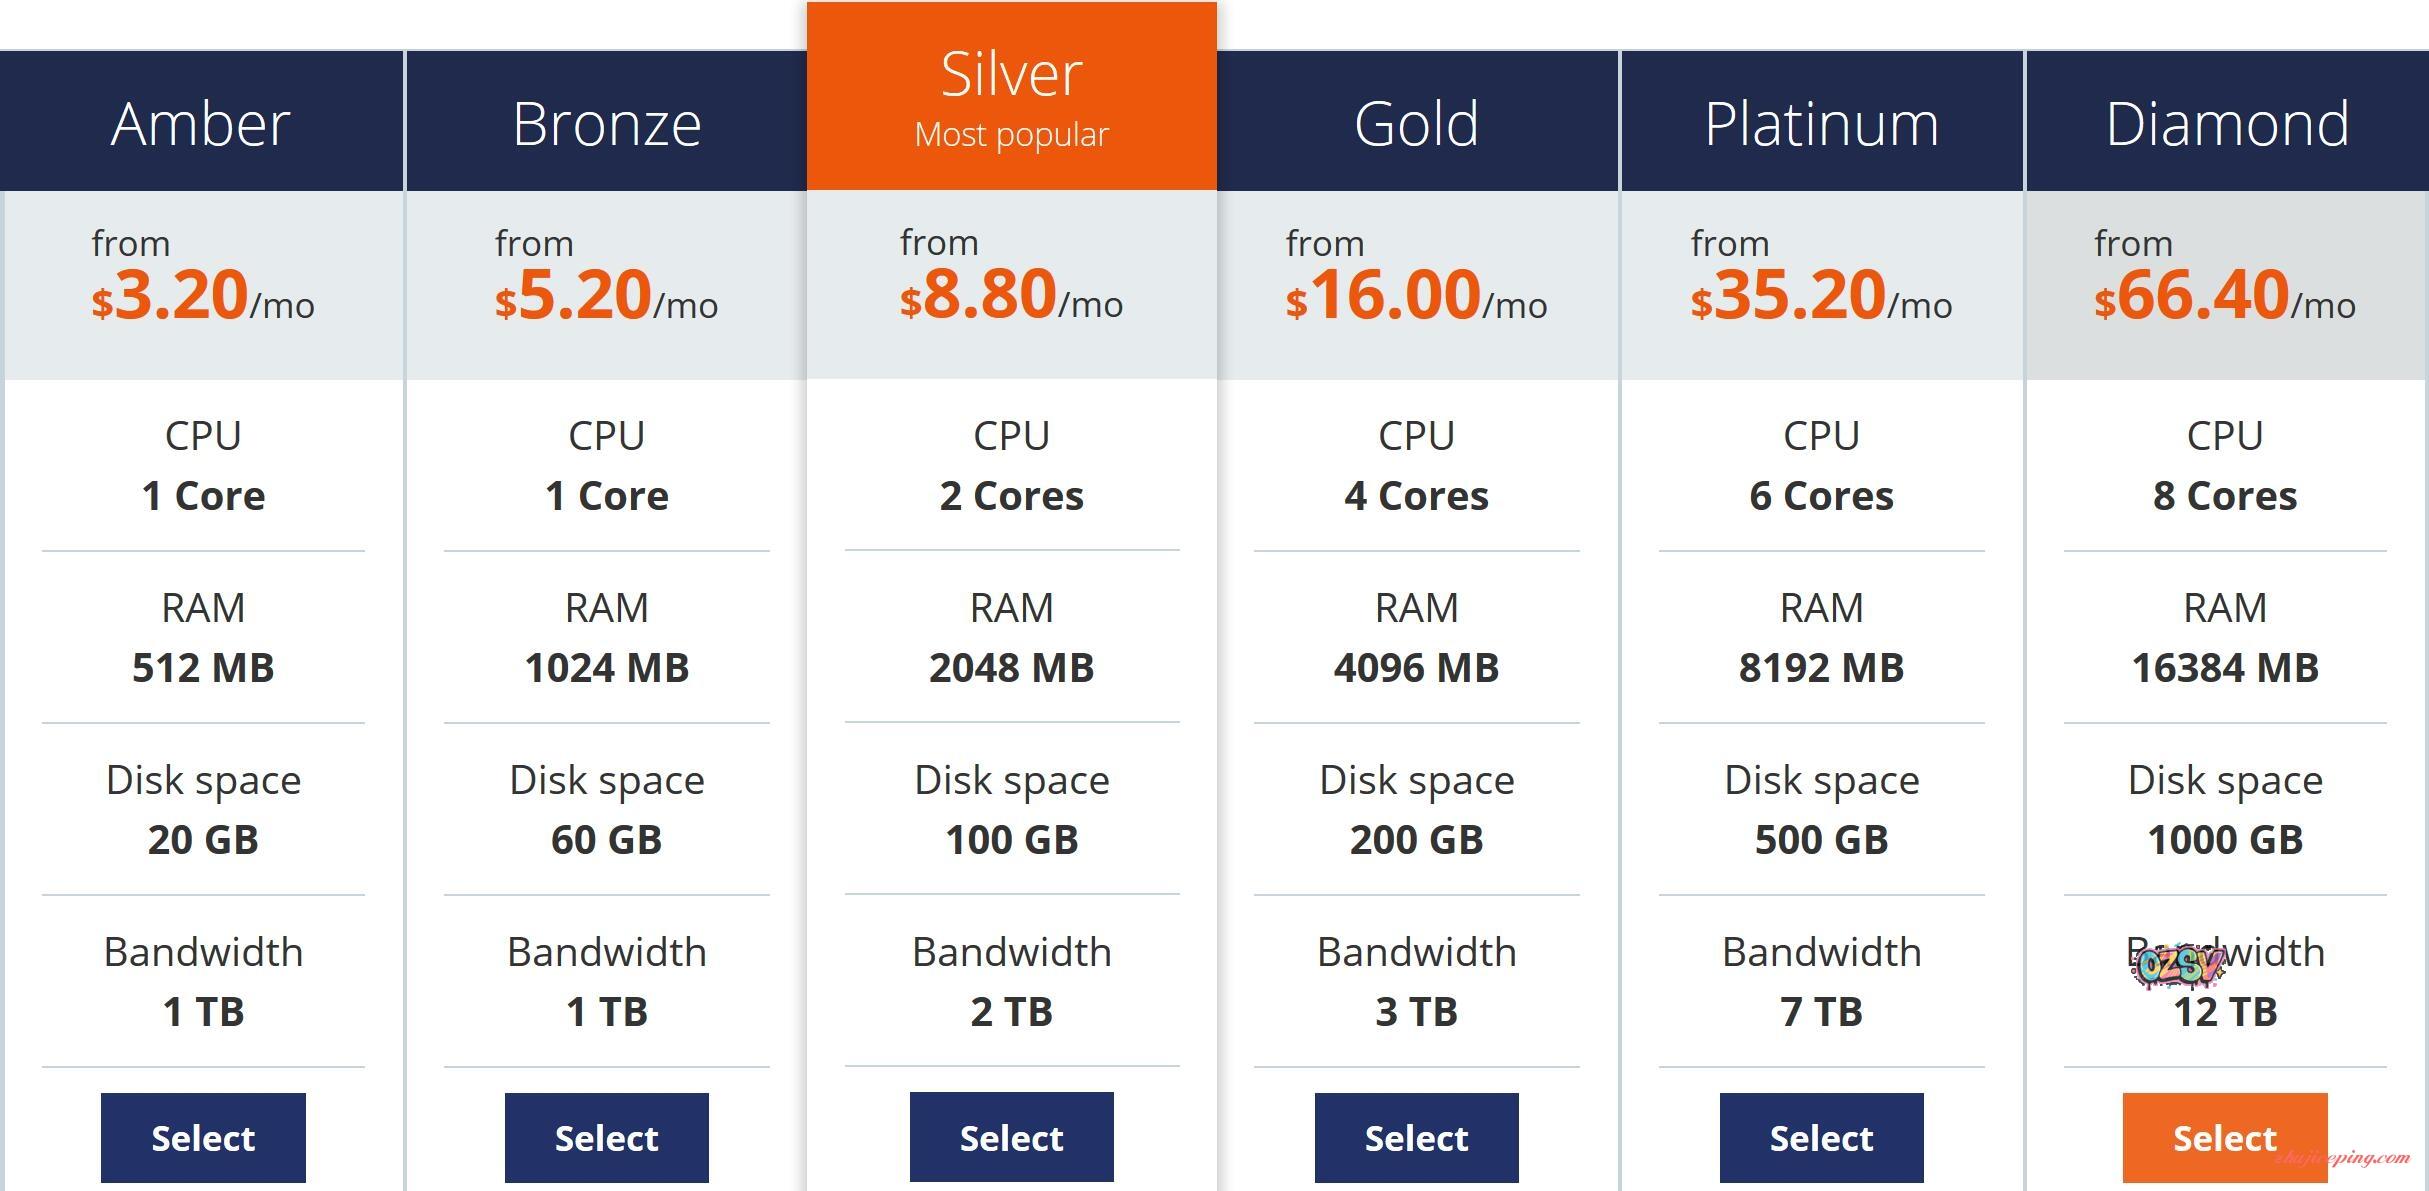
Task: Click the Platinum column title
Action: (1821, 123)
